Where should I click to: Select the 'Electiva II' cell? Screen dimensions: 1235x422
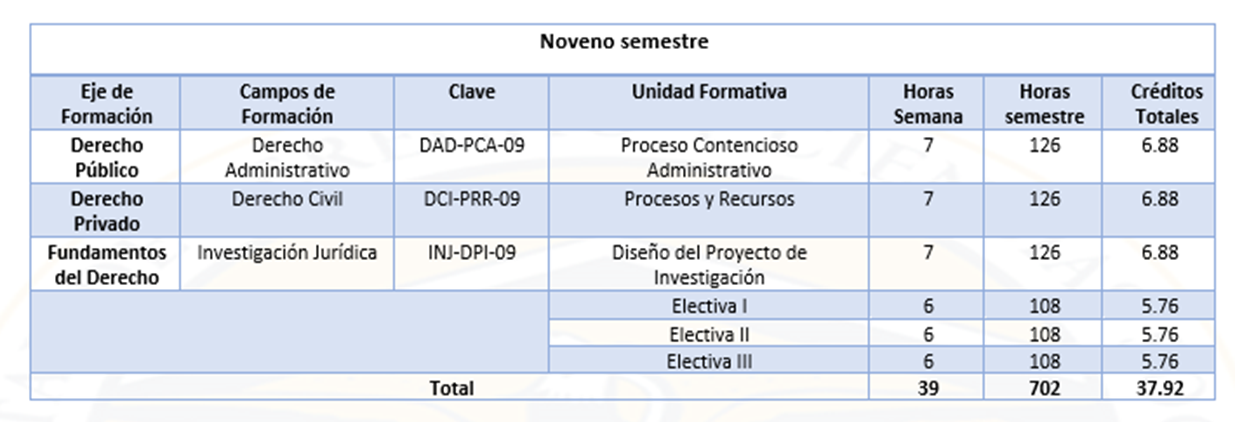click(709, 334)
